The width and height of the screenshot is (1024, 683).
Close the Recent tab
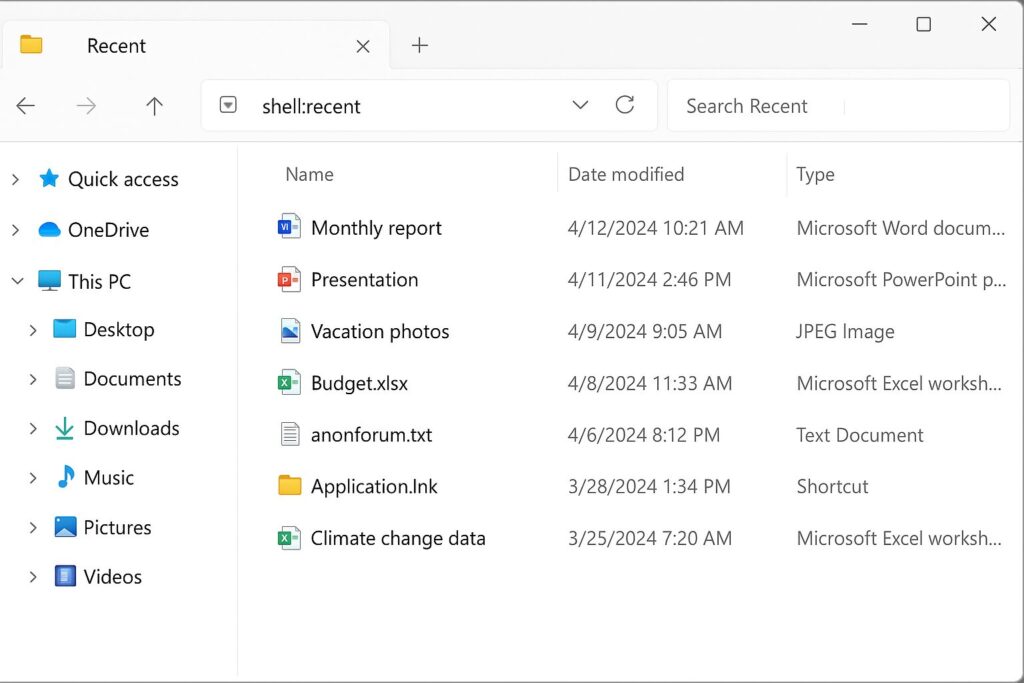click(x=363, y=46)
